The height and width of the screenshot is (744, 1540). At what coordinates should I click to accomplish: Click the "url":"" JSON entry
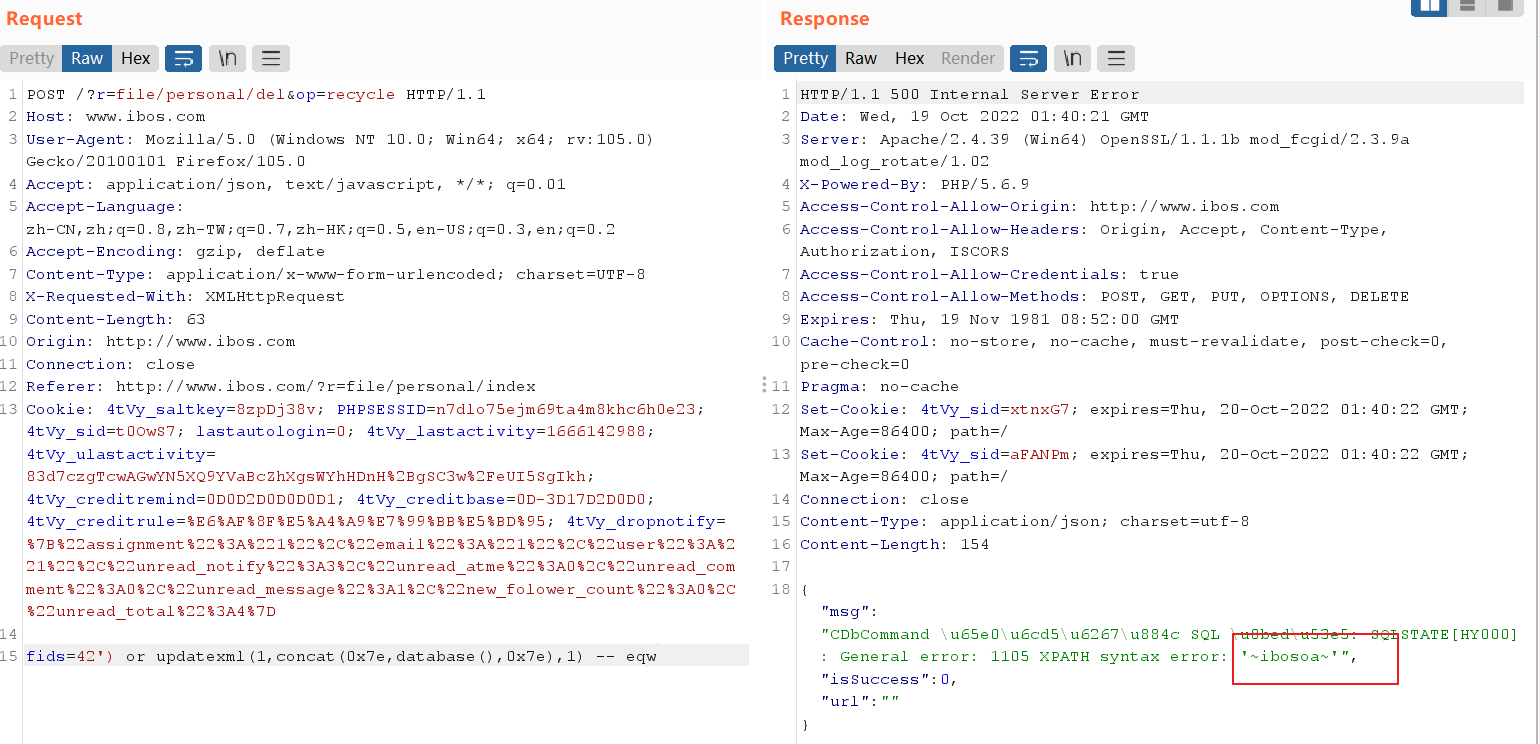(x=859, y=702)
